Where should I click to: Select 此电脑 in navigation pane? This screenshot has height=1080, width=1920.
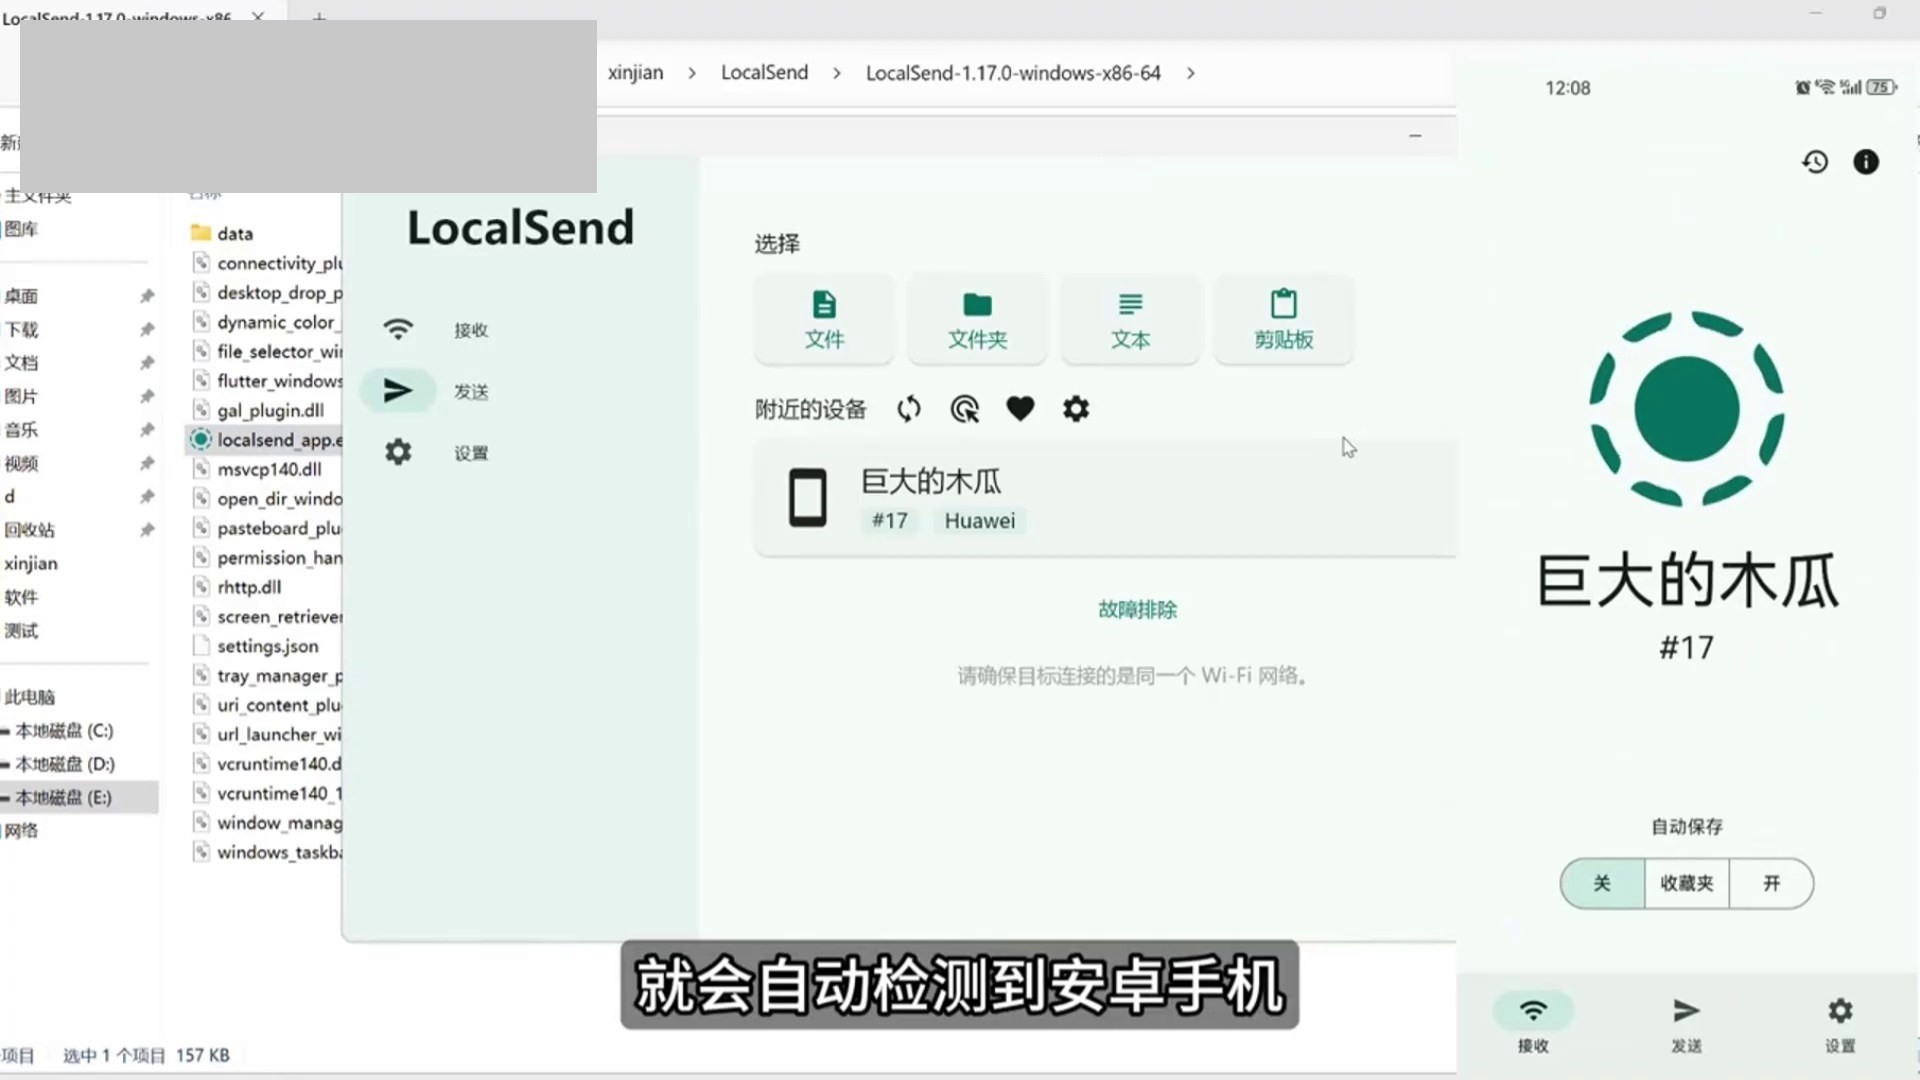click(29, 697)
